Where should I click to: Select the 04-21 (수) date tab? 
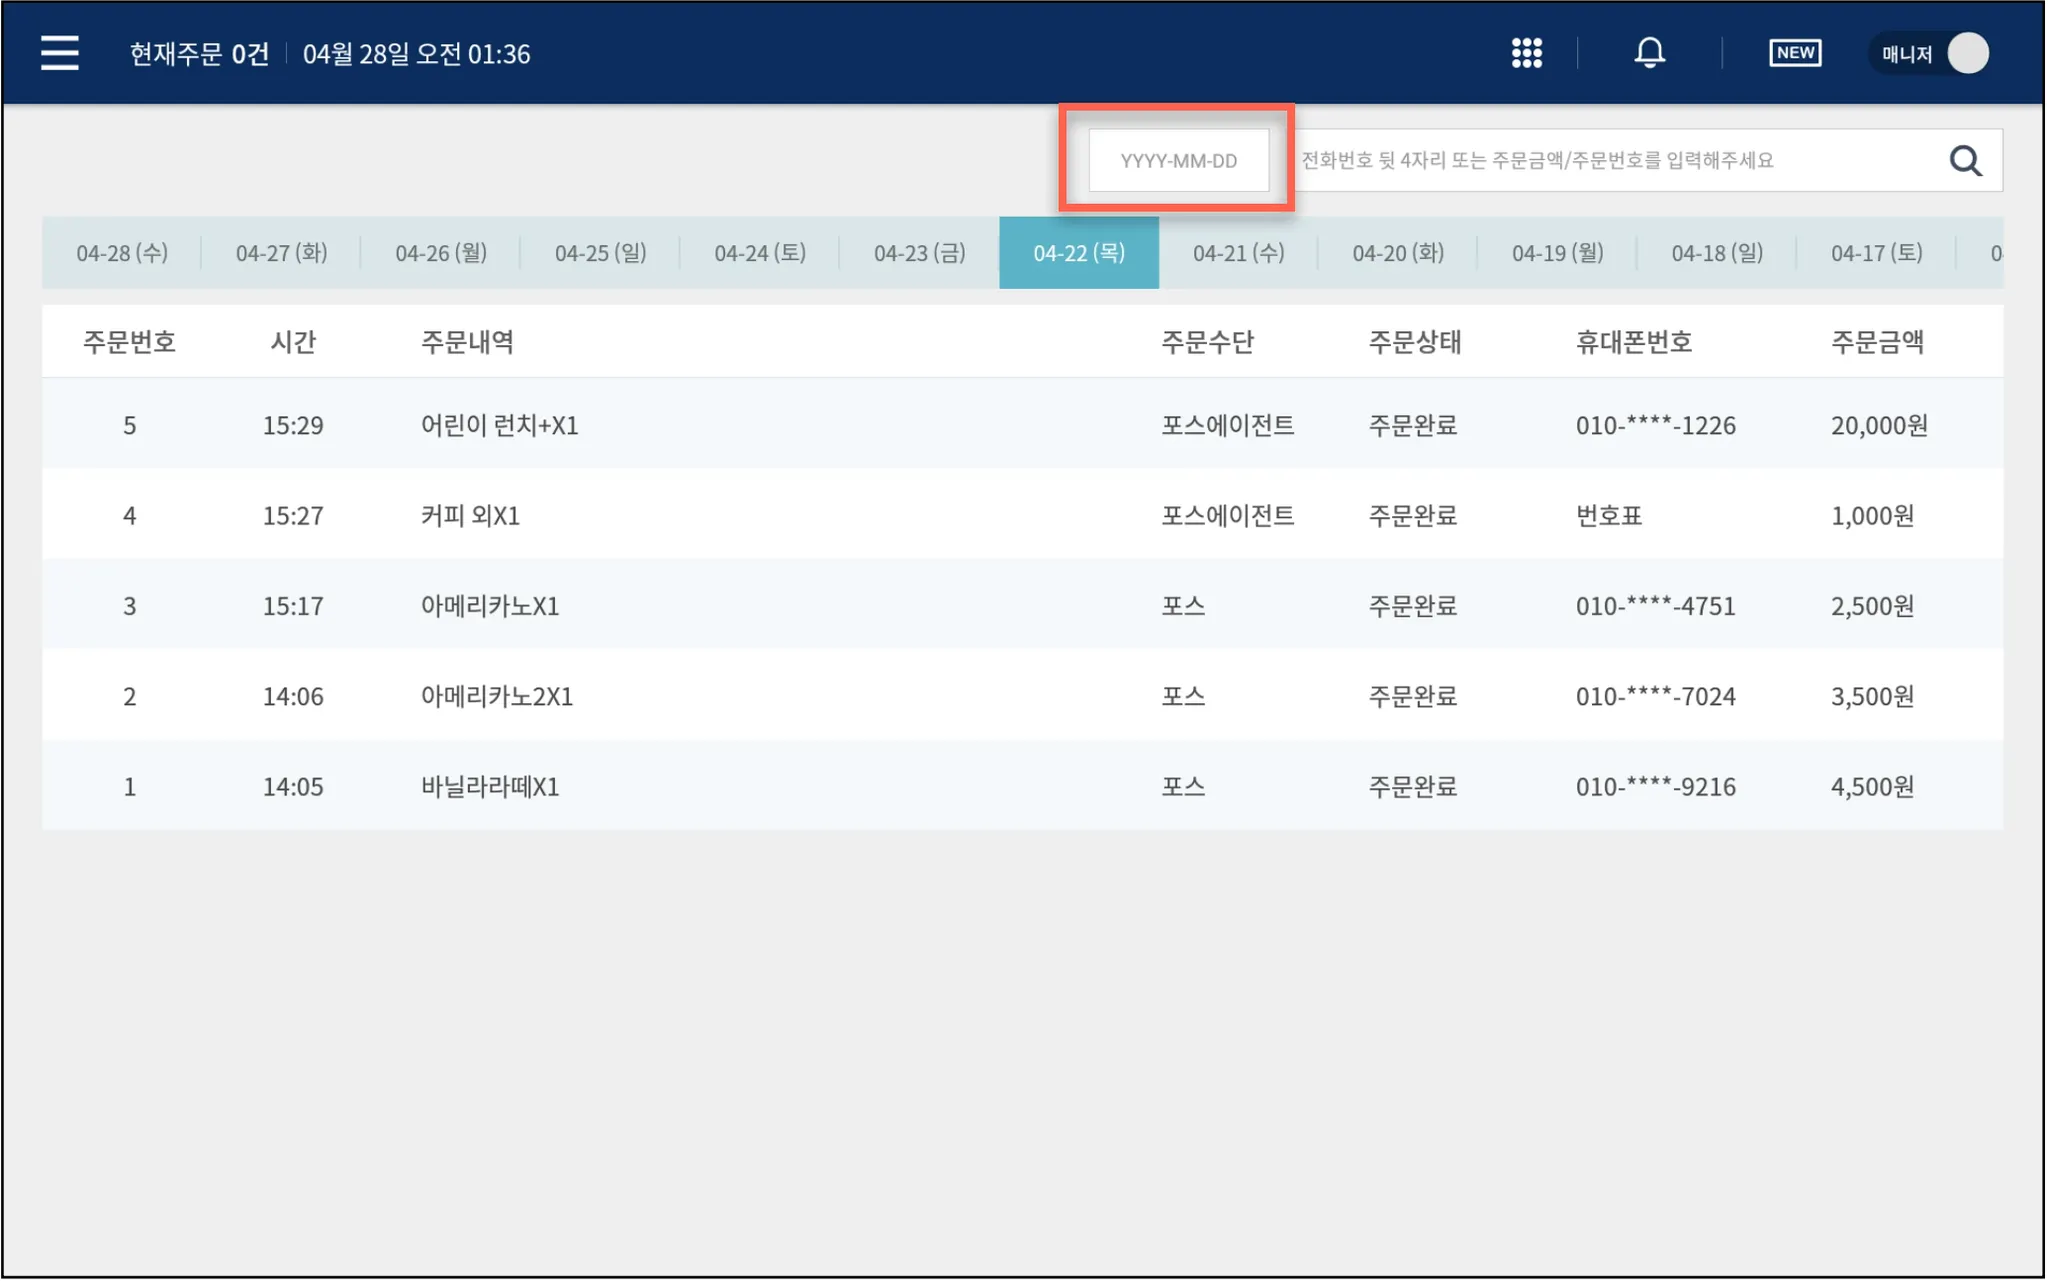click(1238, 253)
